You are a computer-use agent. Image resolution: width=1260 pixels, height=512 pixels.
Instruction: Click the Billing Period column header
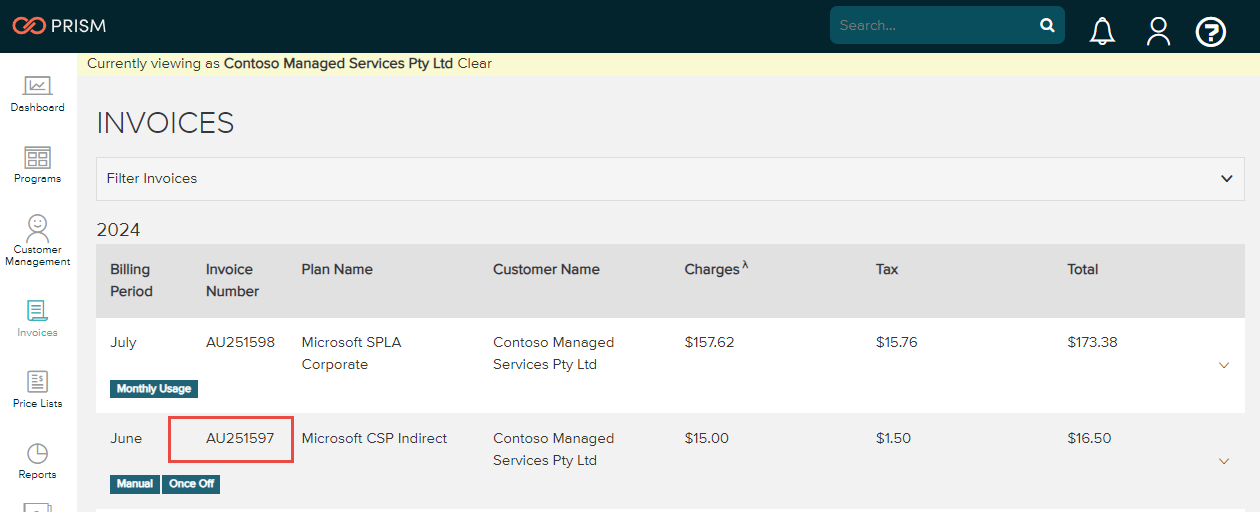pyautogui.click(x=131, y=280)
